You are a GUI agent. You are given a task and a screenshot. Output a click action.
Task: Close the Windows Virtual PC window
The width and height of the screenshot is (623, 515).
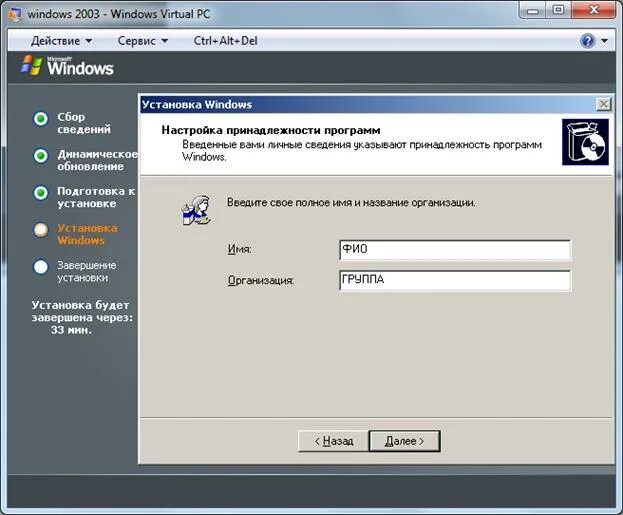coord(594,10)
